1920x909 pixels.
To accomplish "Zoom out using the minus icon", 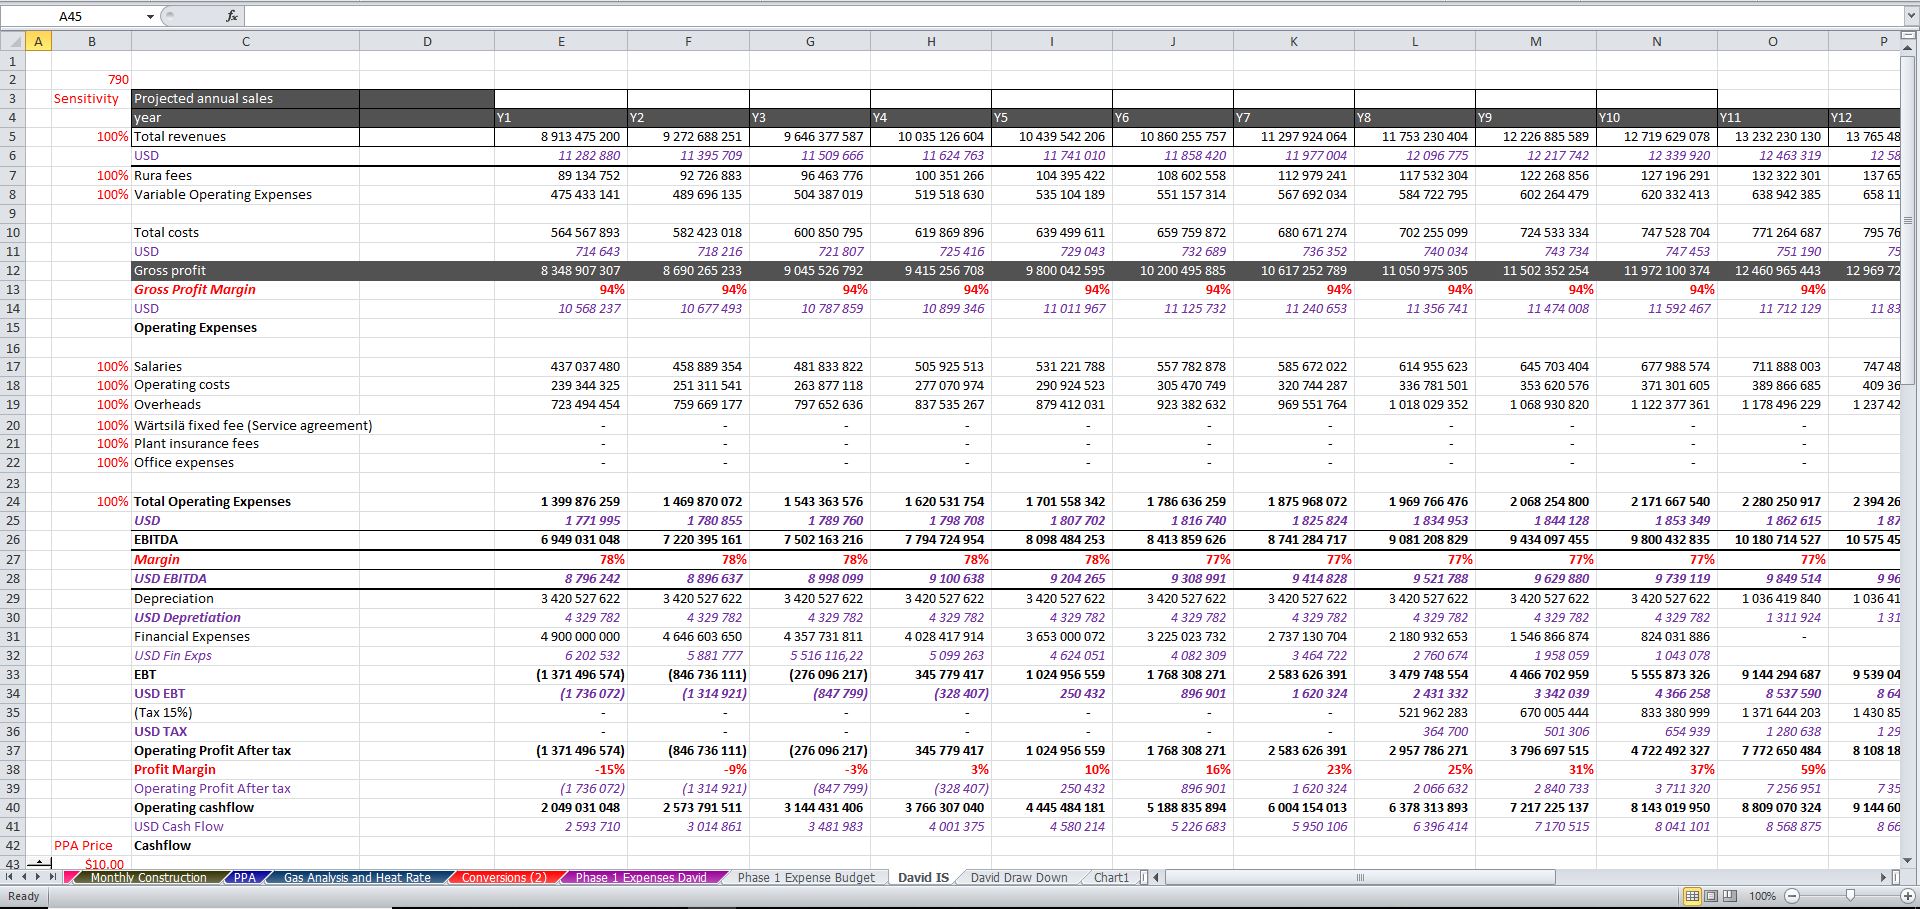I will 1791,896.
